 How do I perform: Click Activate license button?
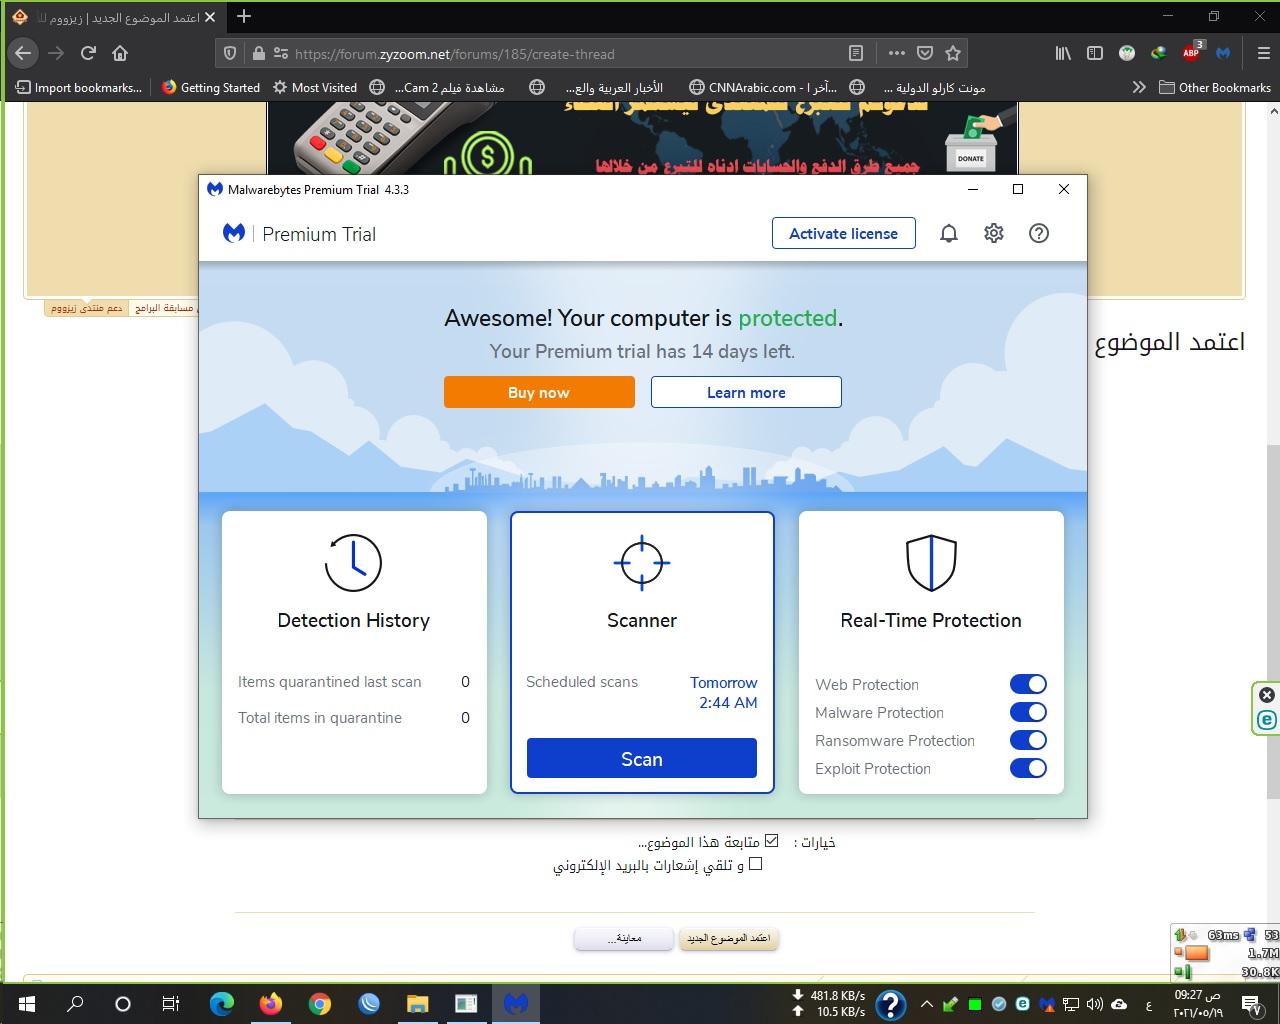pos(844,233)
